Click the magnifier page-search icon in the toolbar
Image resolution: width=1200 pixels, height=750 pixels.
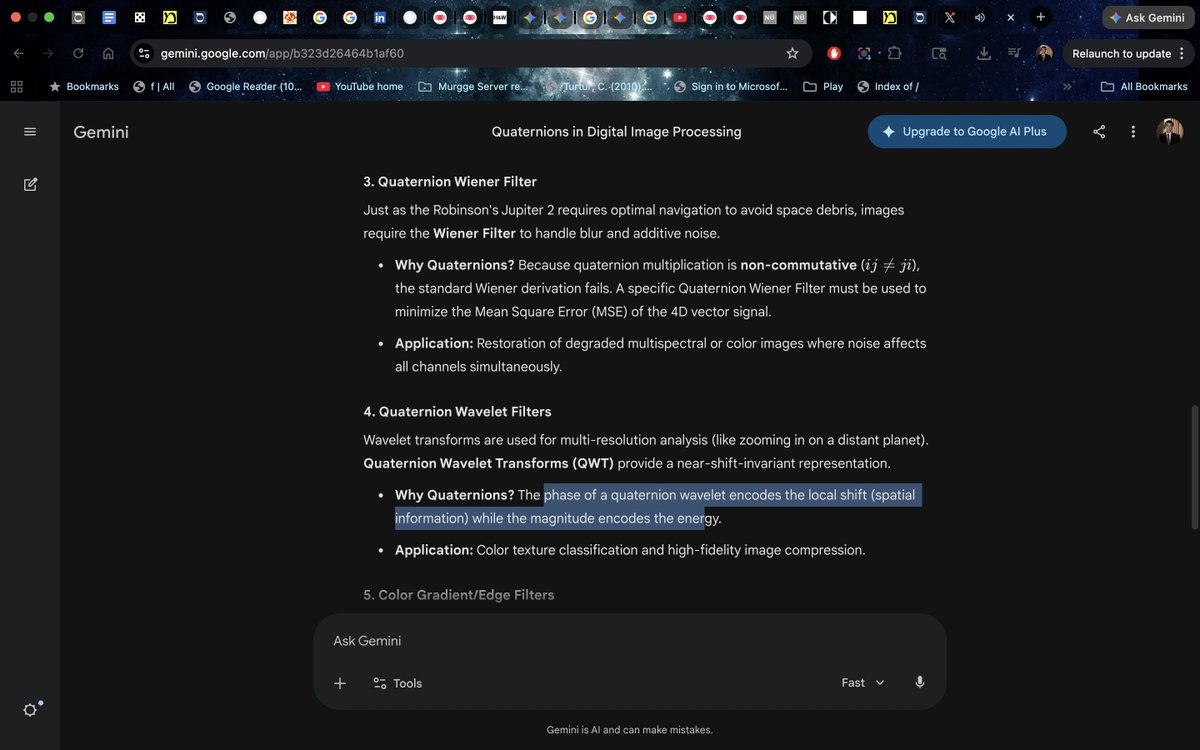[x=939, y=54]
